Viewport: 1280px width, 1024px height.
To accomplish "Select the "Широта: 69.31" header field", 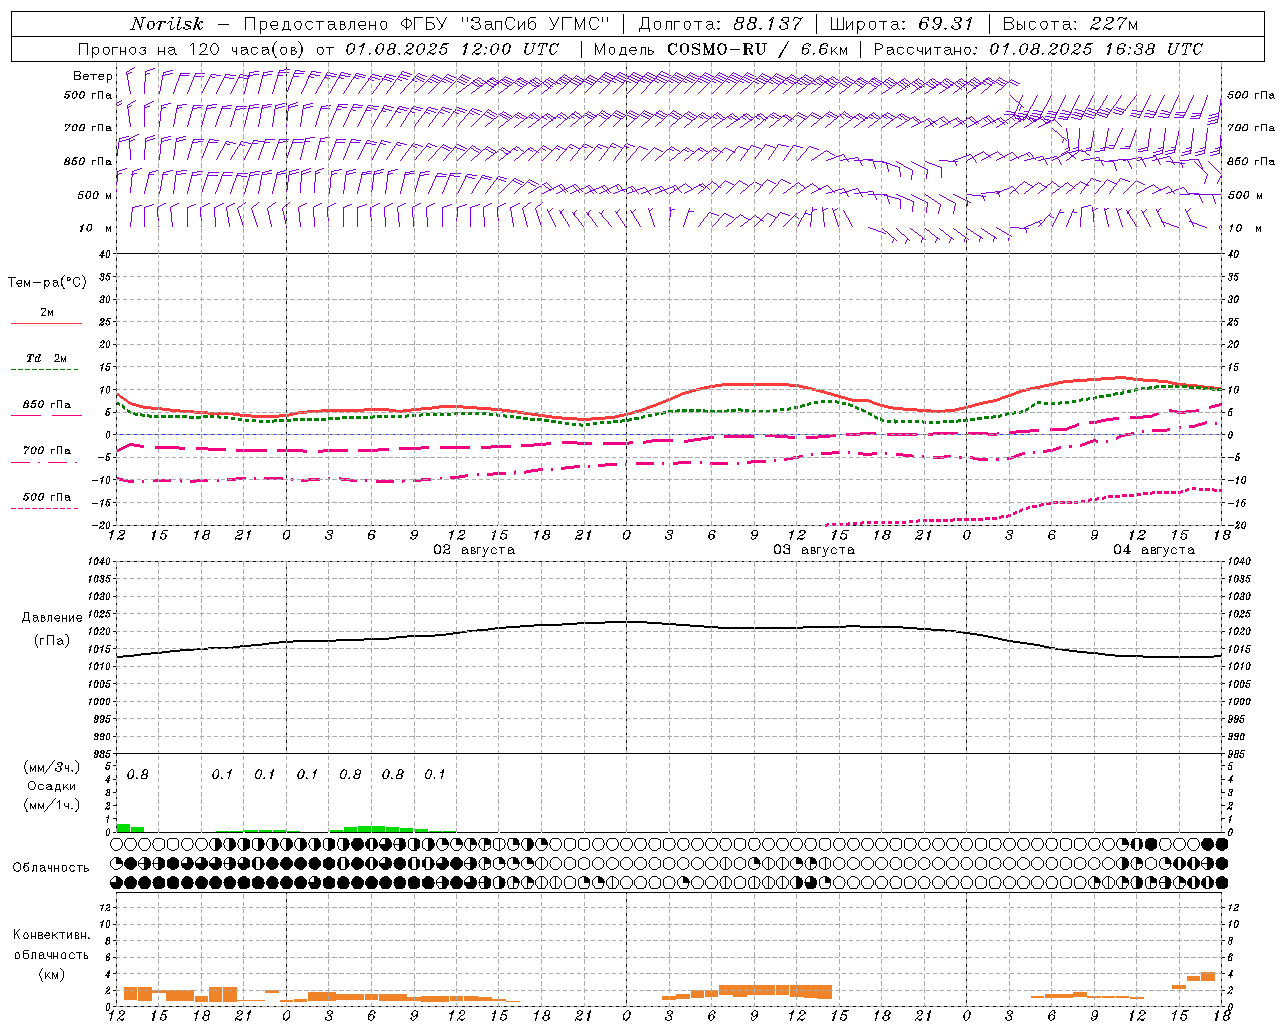I will coord(902,24).
